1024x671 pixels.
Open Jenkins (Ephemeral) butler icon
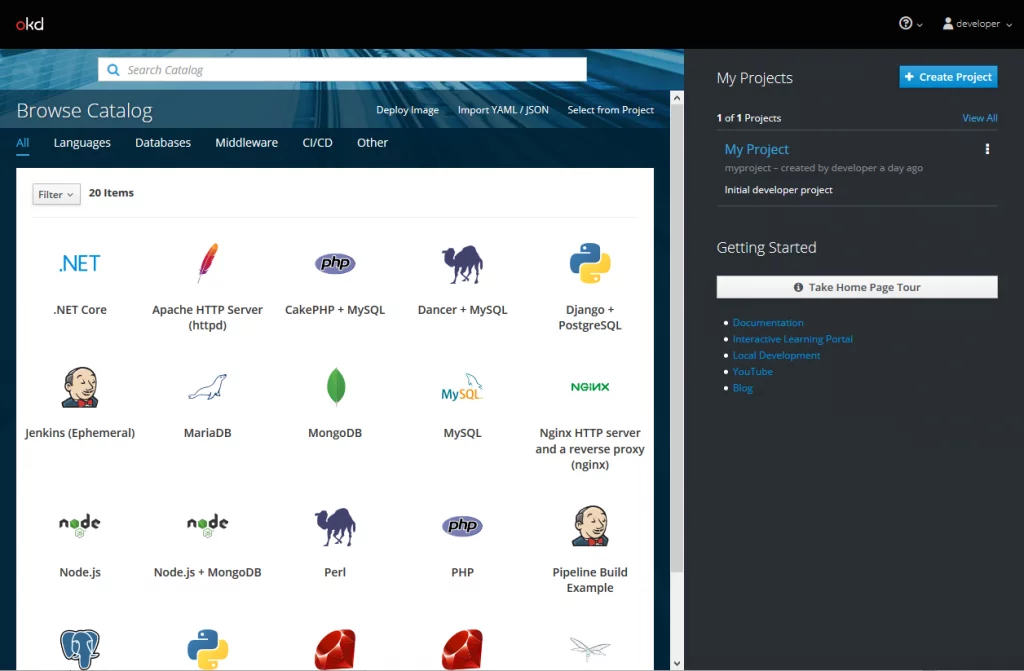coord(80,387)
